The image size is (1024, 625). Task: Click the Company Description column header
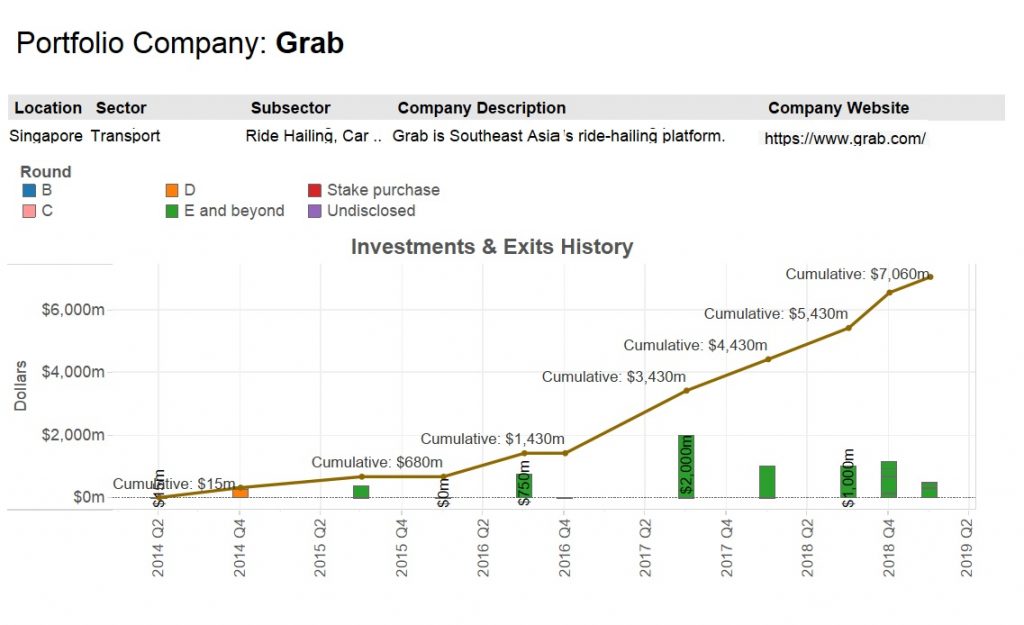point(481,108)
